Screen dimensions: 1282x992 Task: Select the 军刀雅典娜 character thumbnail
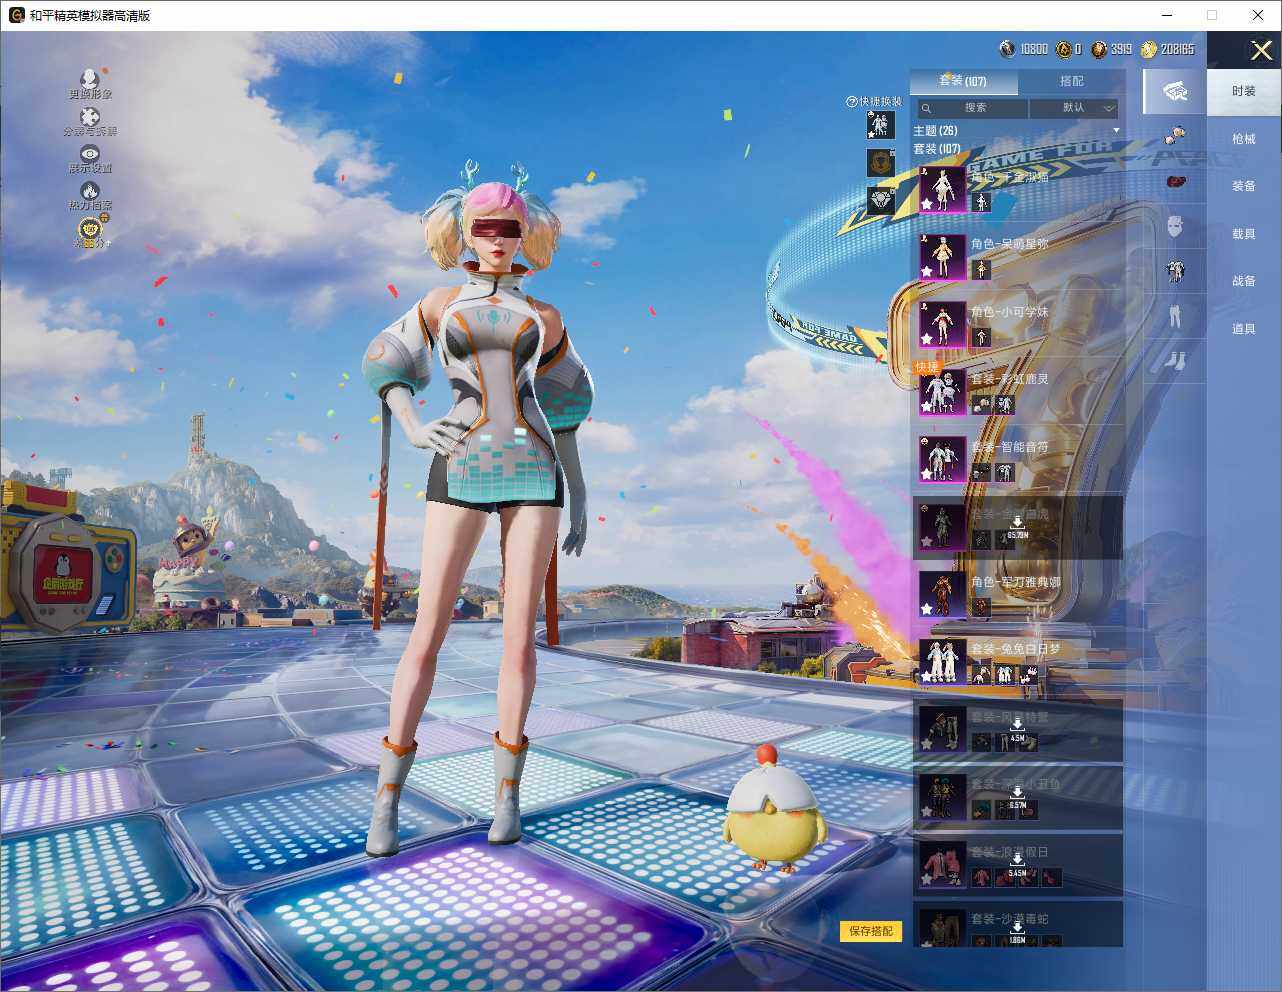942,594
